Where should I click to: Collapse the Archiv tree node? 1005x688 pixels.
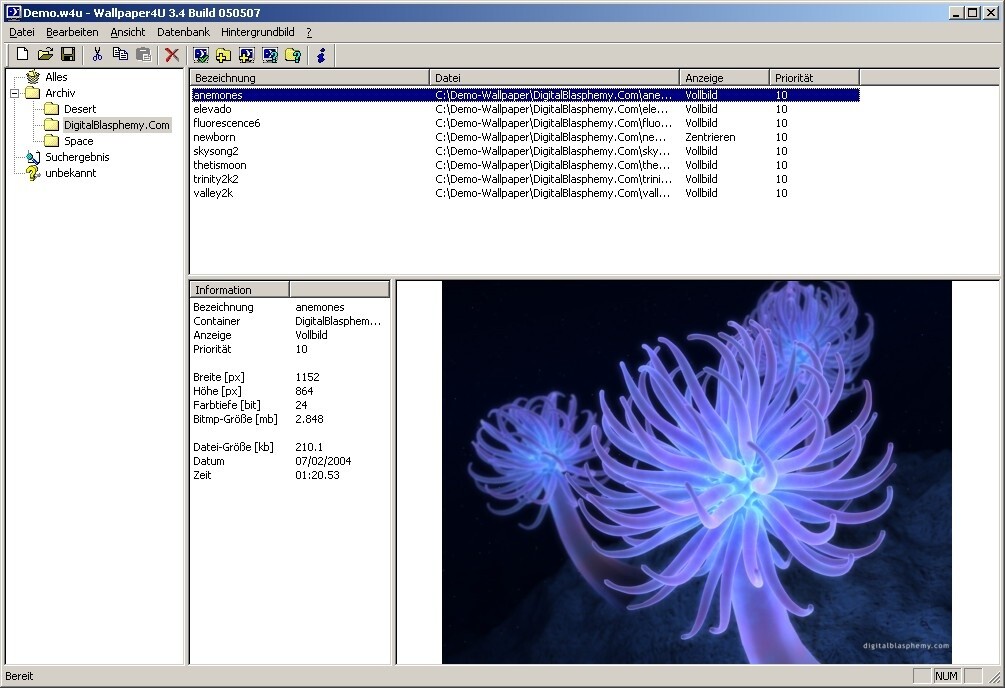pyautogui.click(x=14, y=94)
